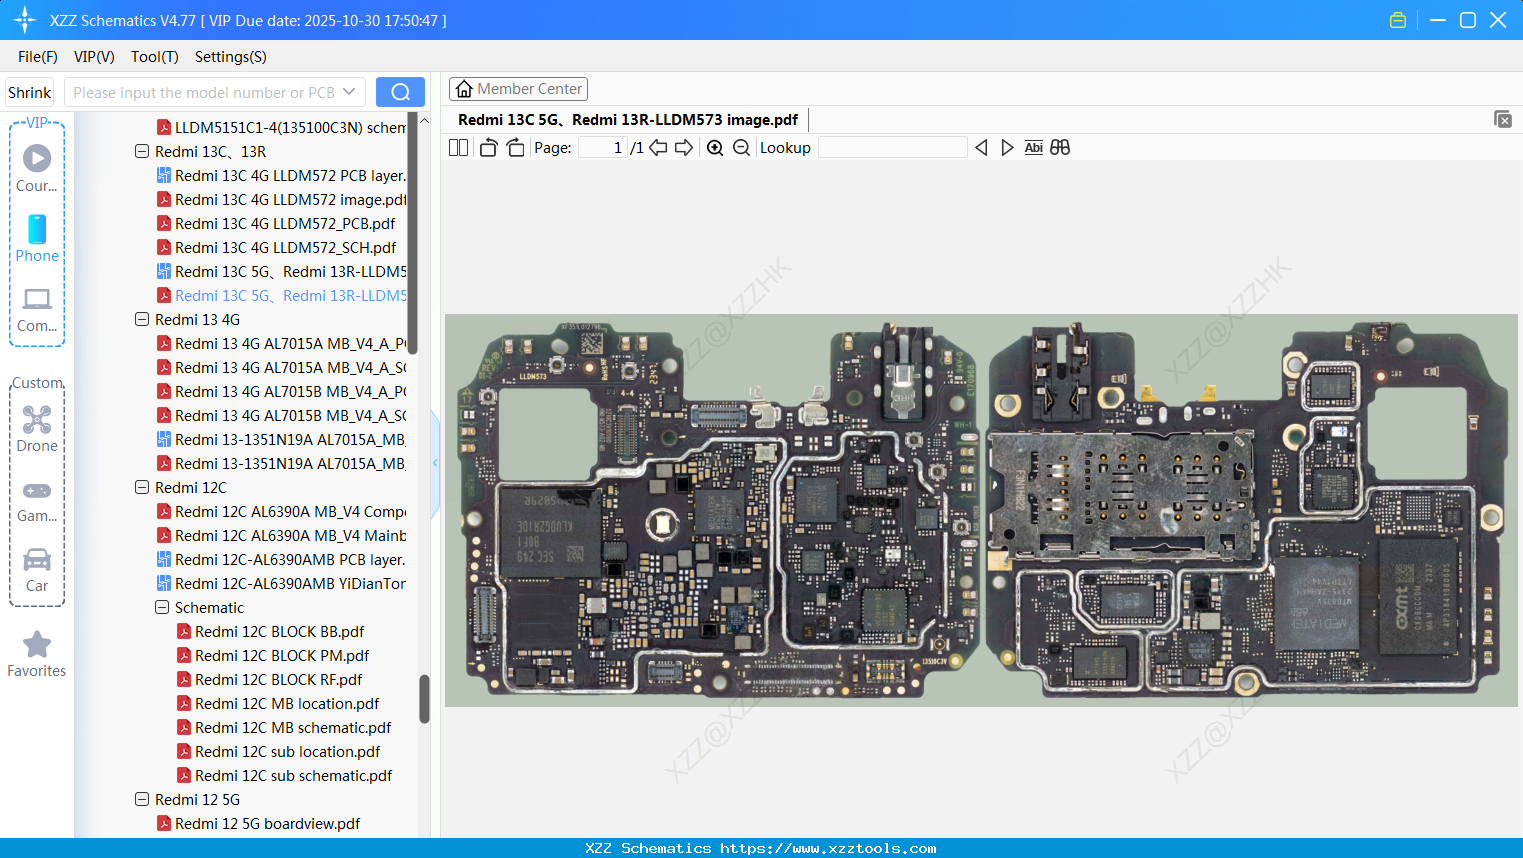The image size is (1523, 858).
Task: Open the Member Center page
Action: tap(518, 88)
